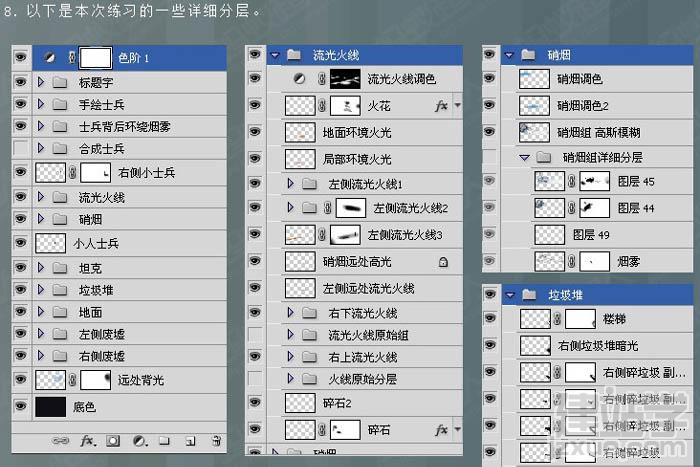Click folder icon of 硝烟组详细分层

click(543, 157)
